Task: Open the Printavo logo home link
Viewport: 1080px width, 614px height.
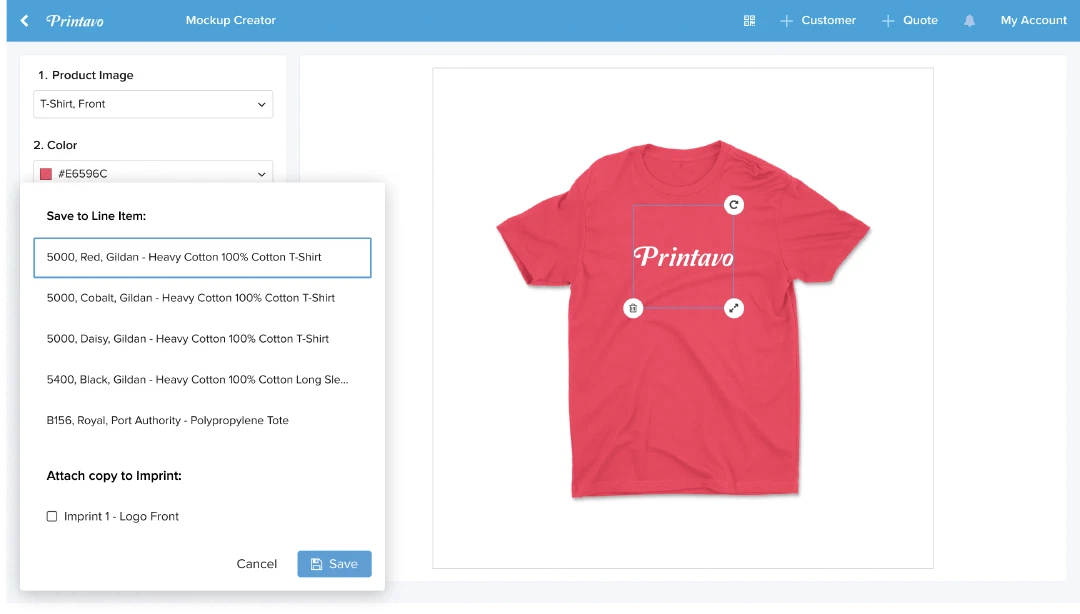Action: coord(75,21)
